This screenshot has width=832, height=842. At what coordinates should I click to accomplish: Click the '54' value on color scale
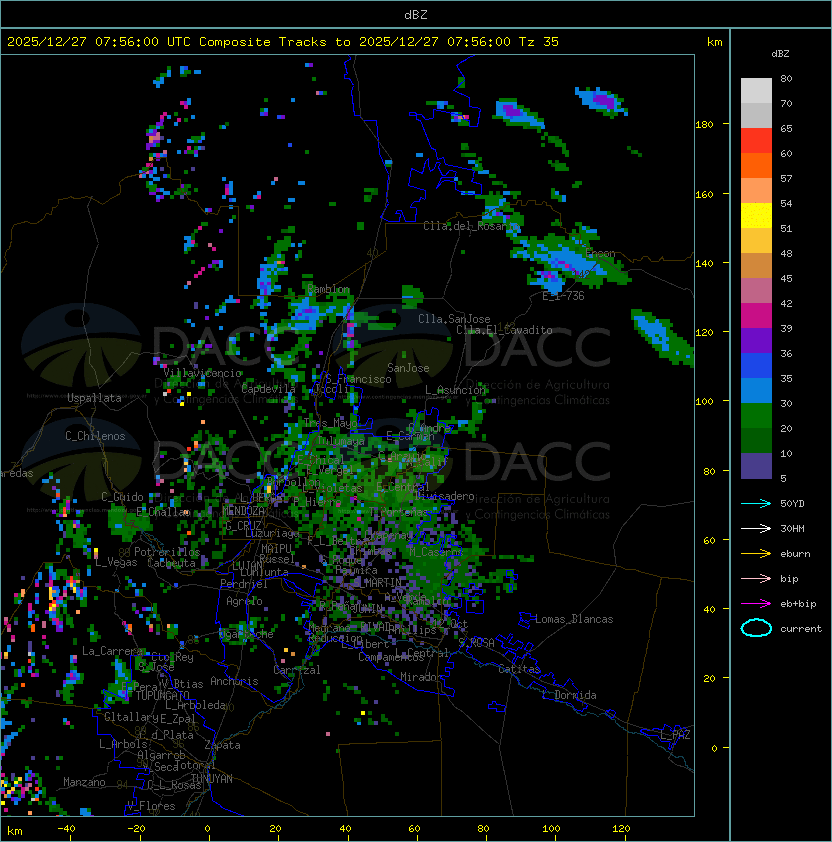point(786,204)
